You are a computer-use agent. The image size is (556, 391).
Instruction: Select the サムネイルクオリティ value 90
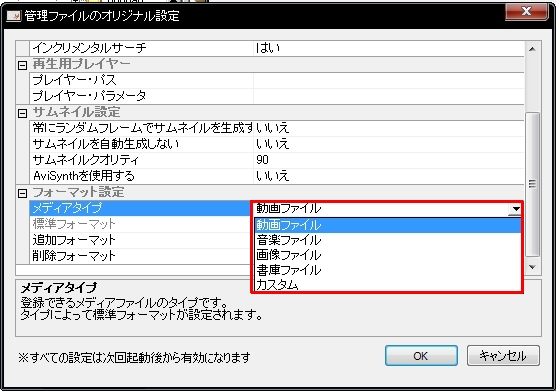click(262, 160)
